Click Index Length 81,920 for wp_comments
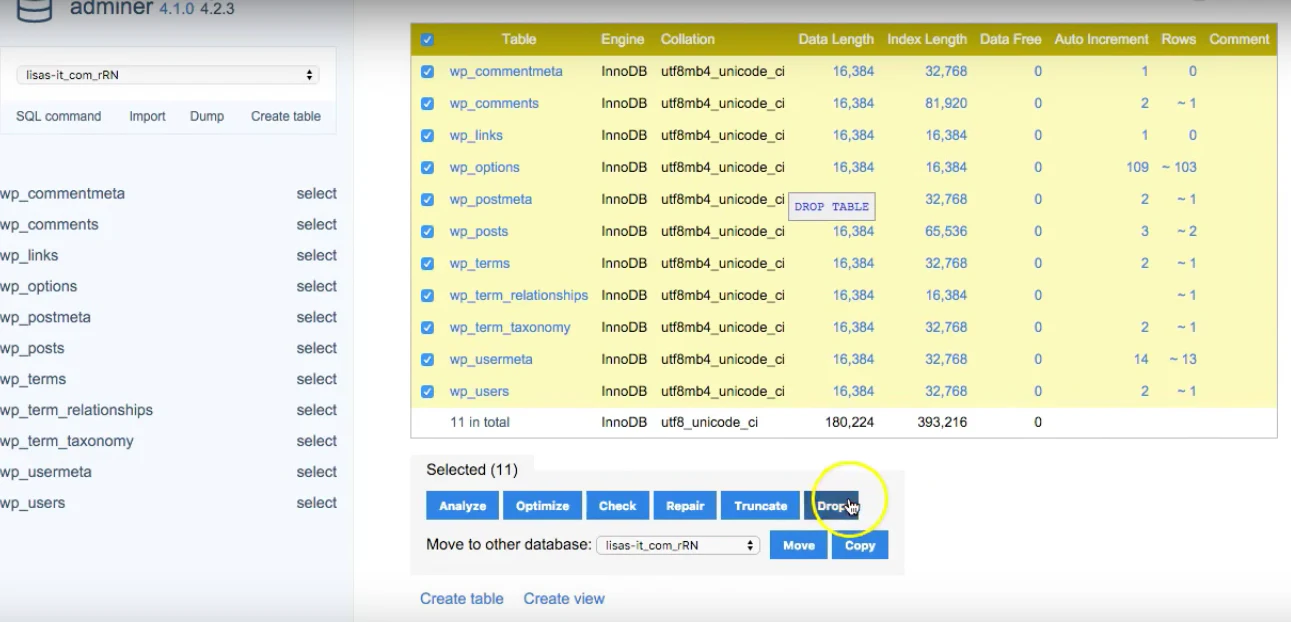 click(x=946, y=104)
